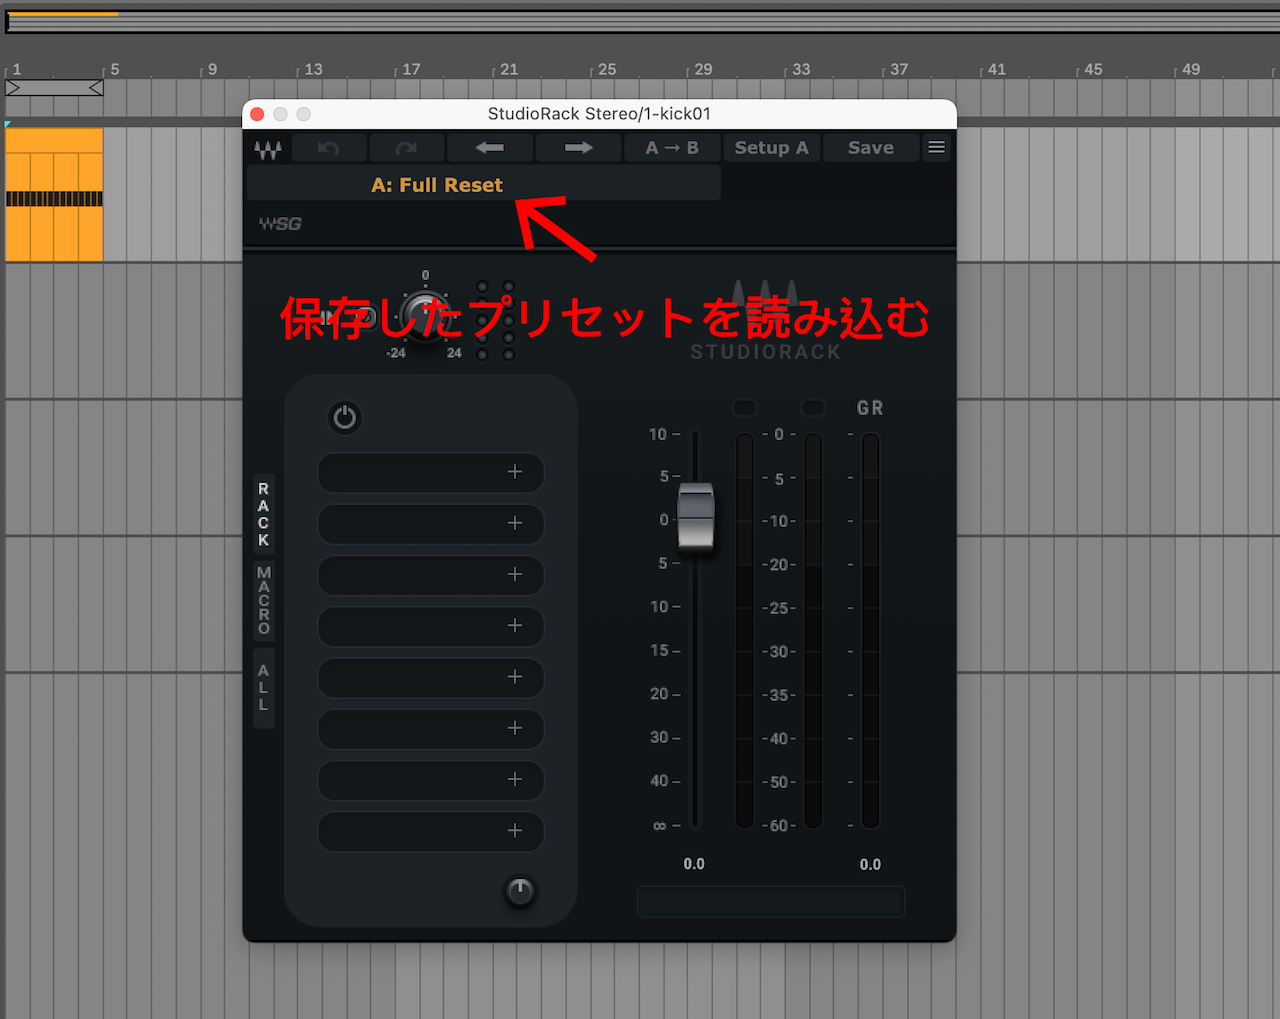The height and width of the screenshot is (1019, 1280).
Task: Copy settings with the A → B button
Action: 672,148
